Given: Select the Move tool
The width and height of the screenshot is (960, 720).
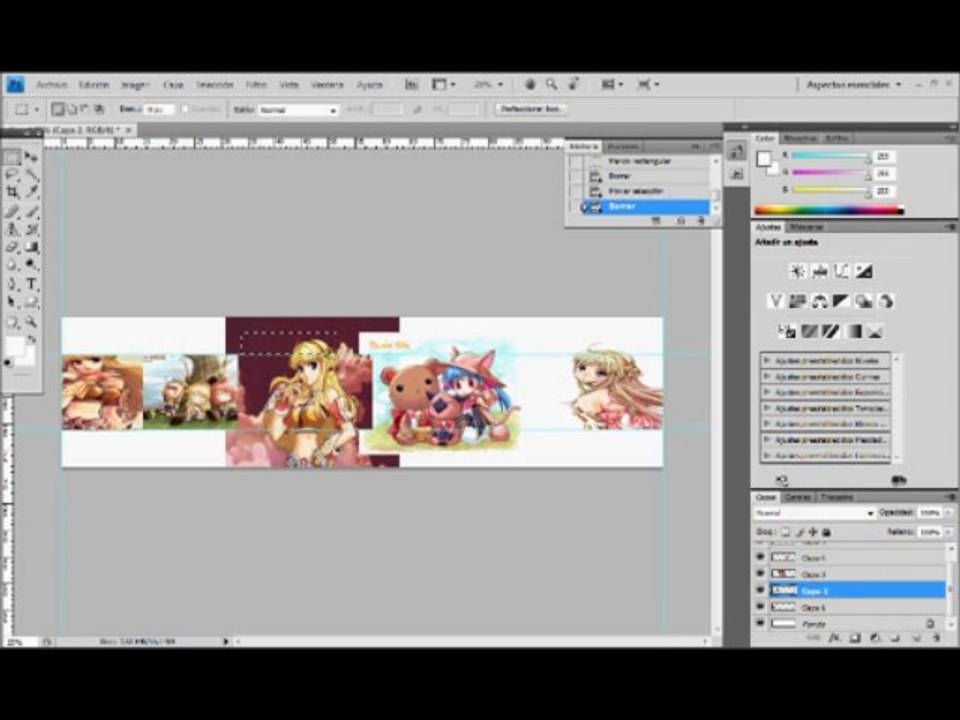Looking at the screenshot, I should coord(31,157).
